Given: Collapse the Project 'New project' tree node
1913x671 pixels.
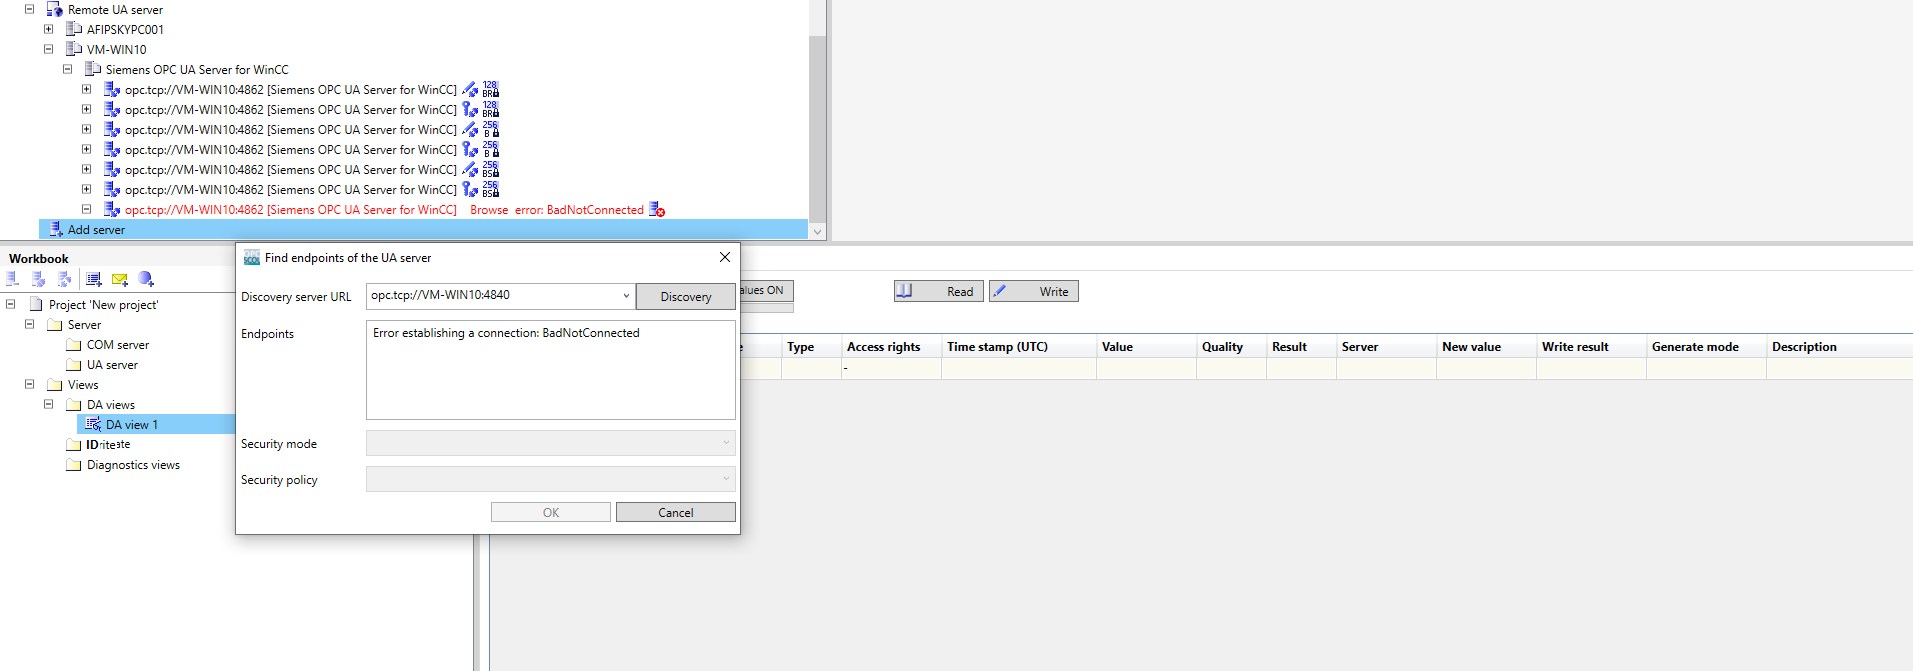Looking at the screenshot, I should click(x=10, y=304).
